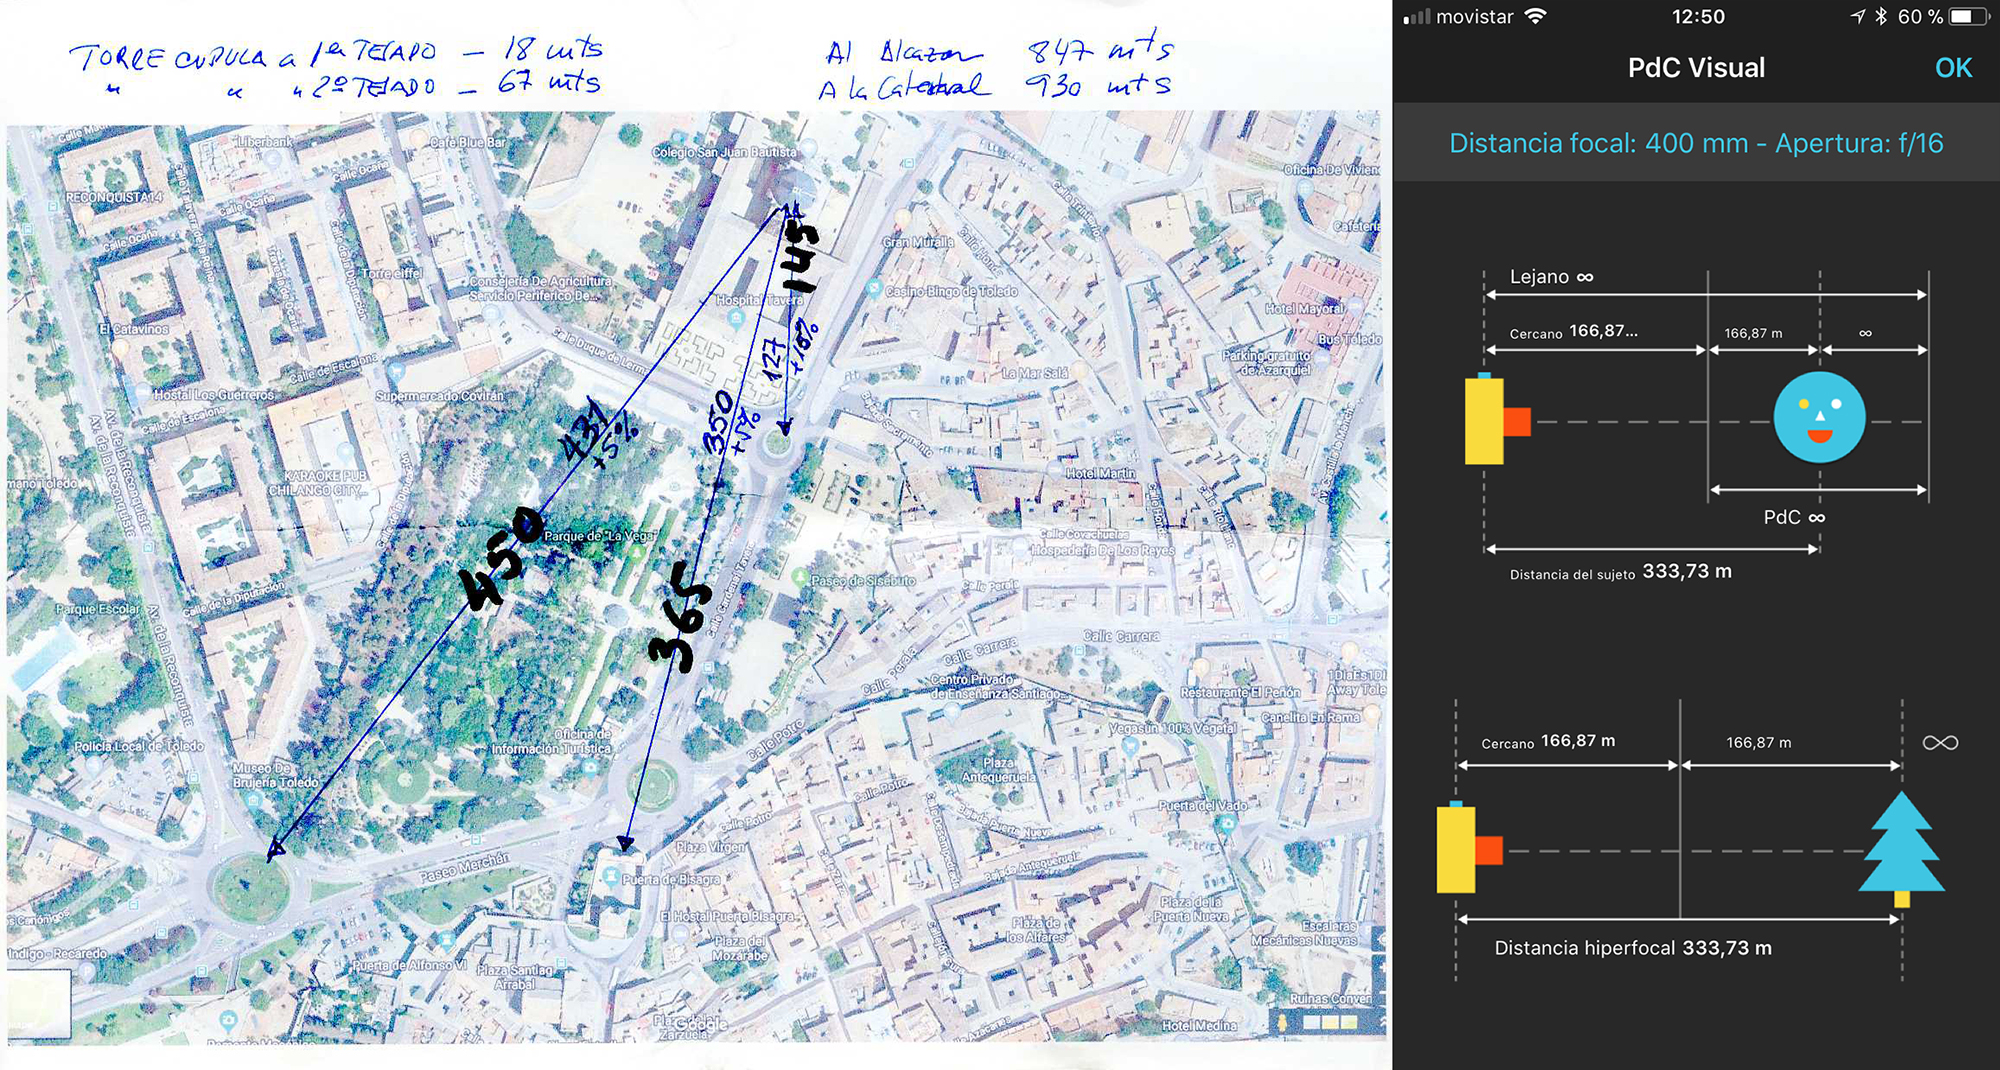Click the Puerta de Bisagra map marker
Viewport: 2000px width, 1070px height.
click(x=611, y=877)
